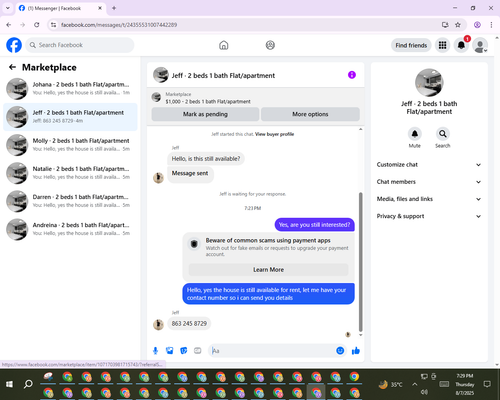Expand the Chat members section
The height and width of the screenshot is (400, 500).
[x=429, y=182]
